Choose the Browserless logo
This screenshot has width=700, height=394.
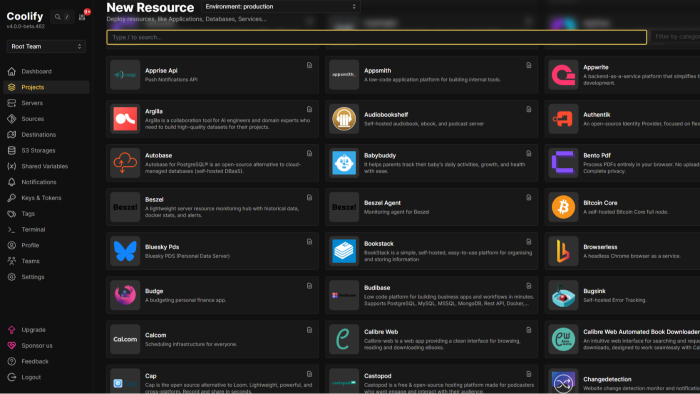point(563,251)
